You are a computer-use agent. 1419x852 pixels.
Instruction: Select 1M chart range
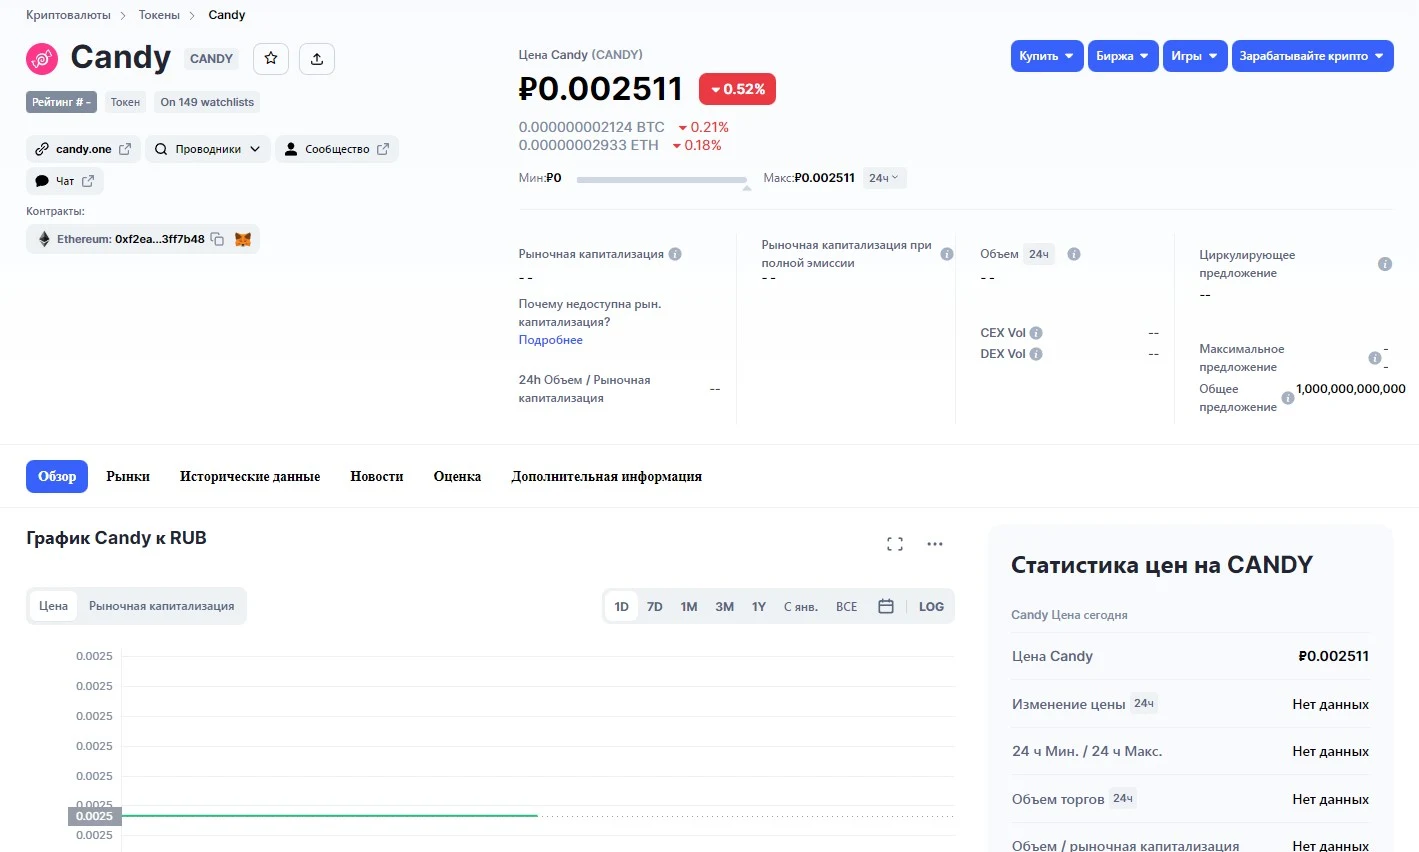(x=689, y=607)
